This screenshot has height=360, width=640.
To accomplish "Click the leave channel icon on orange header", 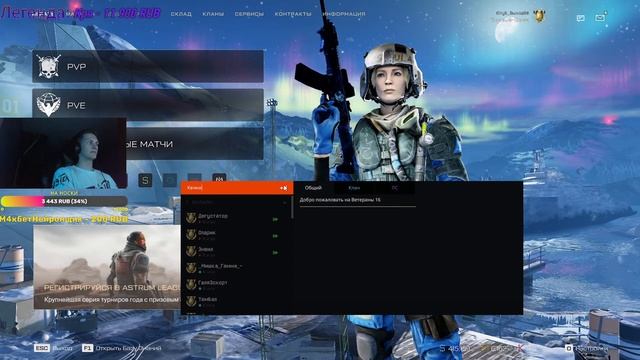I will [284, 188].
